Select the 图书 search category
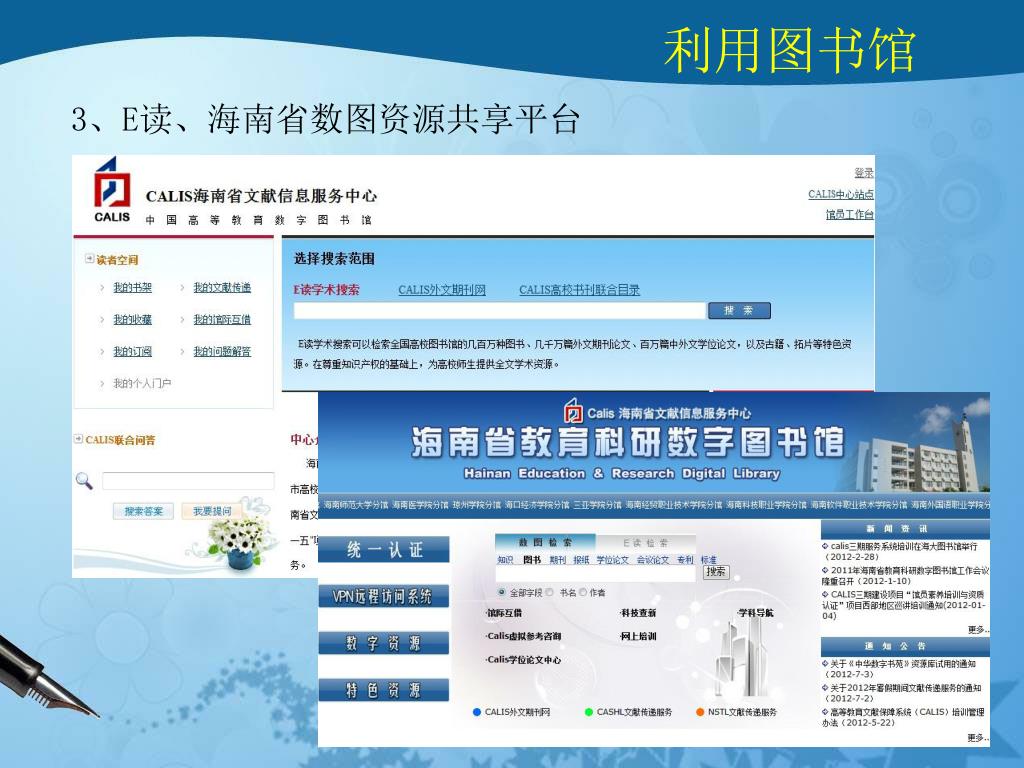Image resolution: width=1024 pixels, height=768 pixels. pos(532,560)
